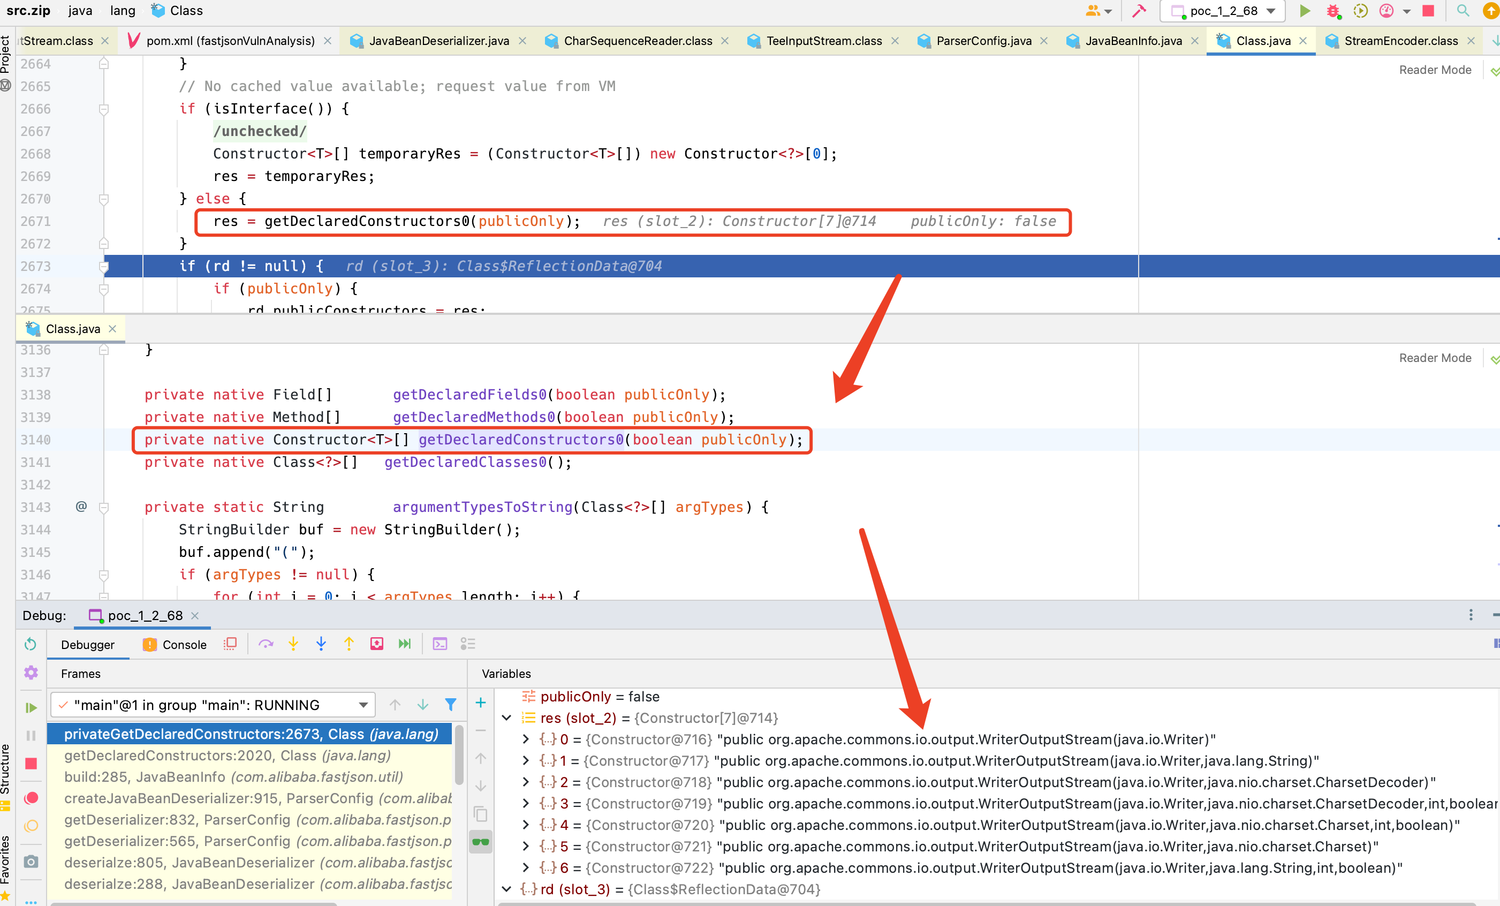
Task: Toggle the watches glasses icon in Variables
Action: (x=480, y=841)
